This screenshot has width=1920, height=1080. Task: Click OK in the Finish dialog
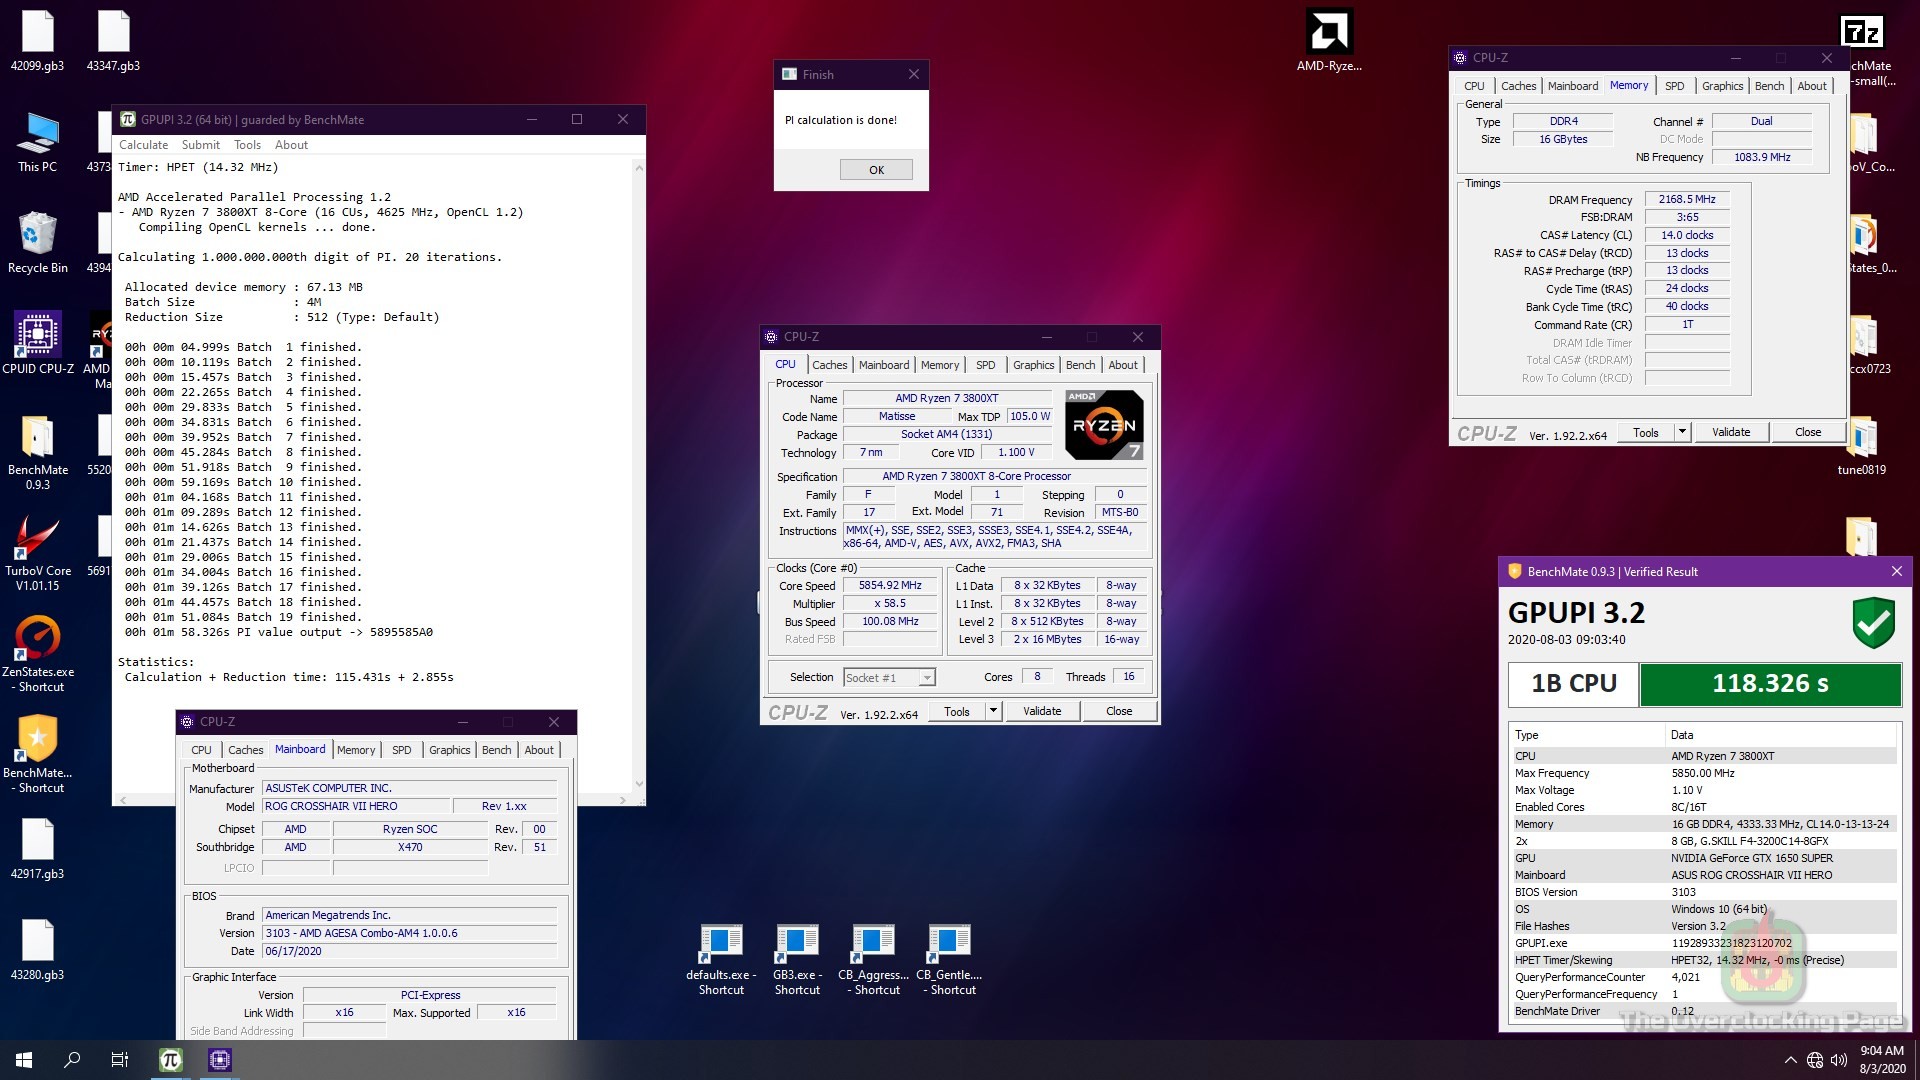pyautogui.click(x=876, y=170)
